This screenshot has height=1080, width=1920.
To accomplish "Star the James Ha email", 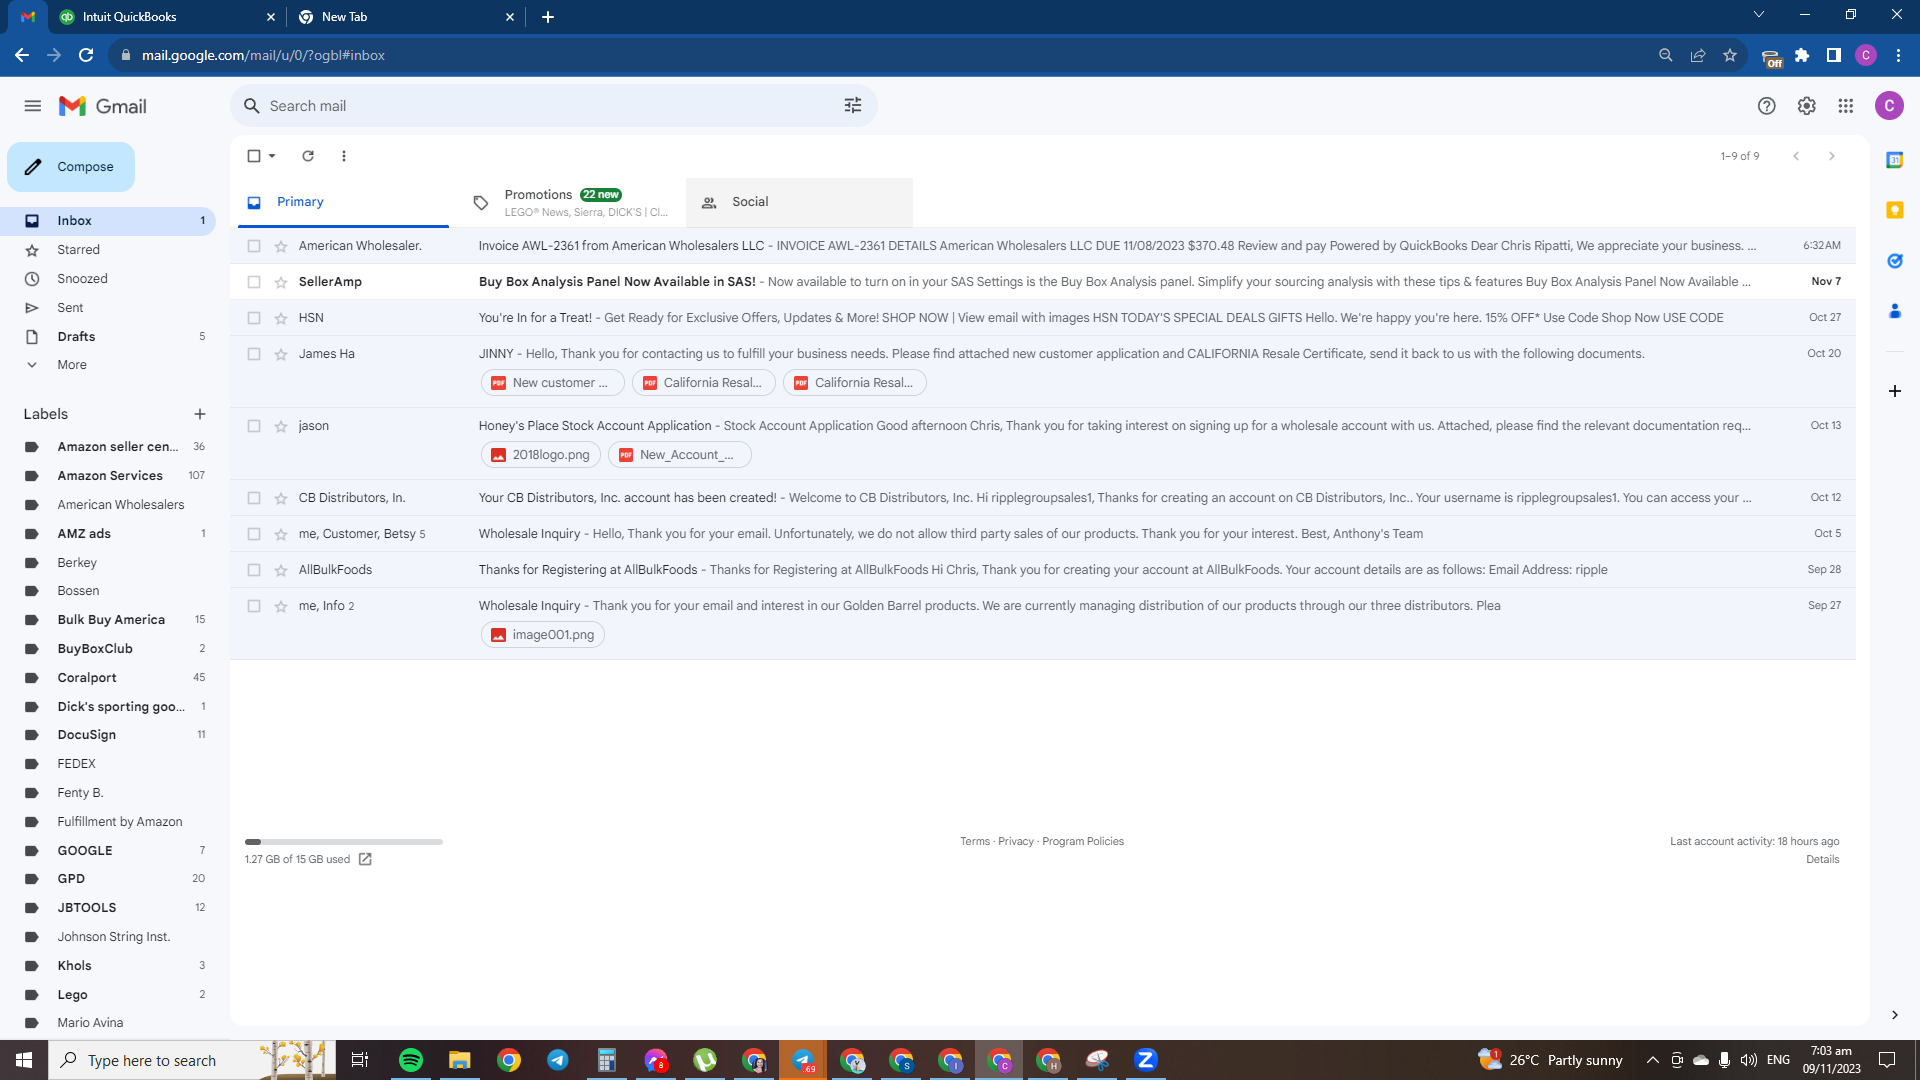I will click(x=281, y=354).
